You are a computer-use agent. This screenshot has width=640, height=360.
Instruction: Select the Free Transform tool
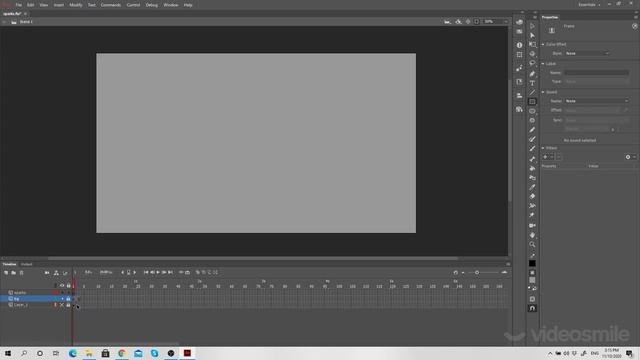click(532, 44)
